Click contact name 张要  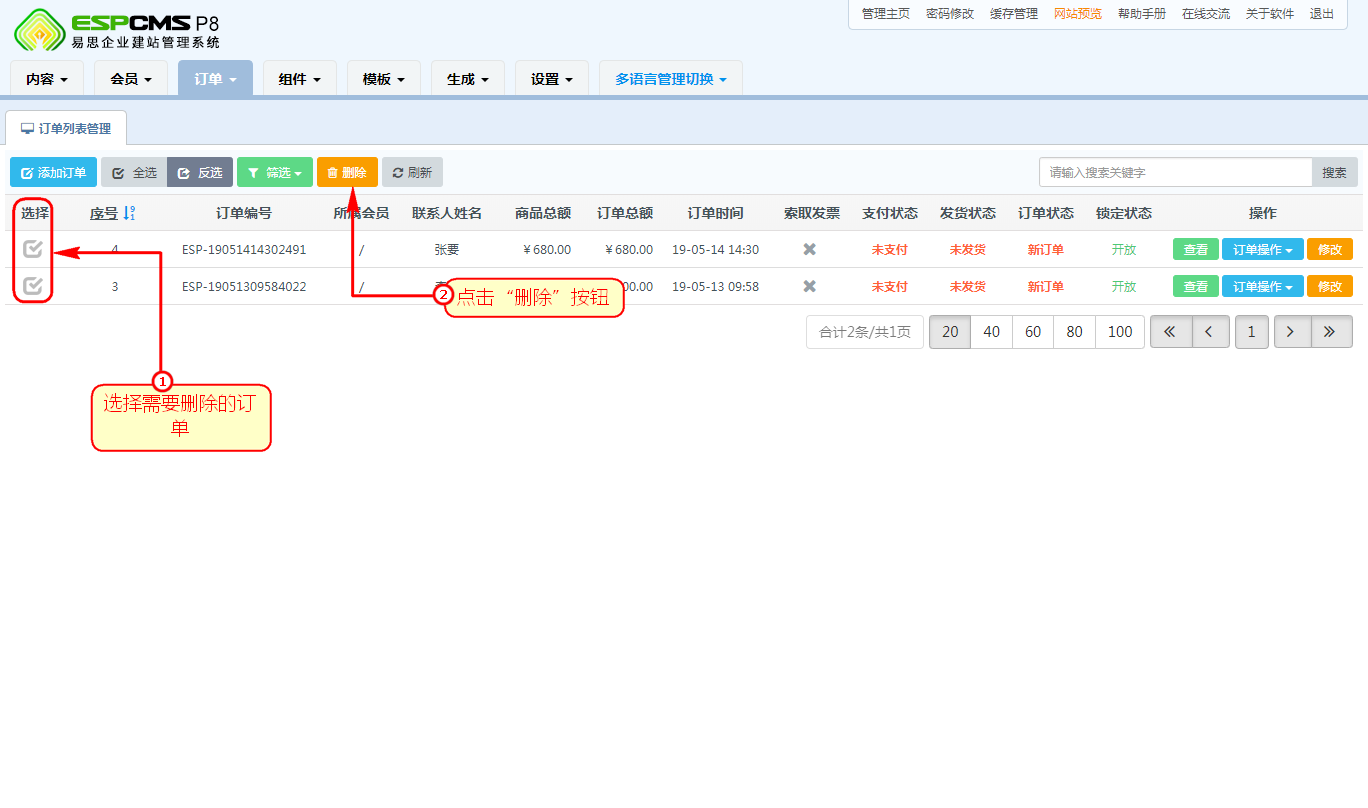click(x=447, y=249)
